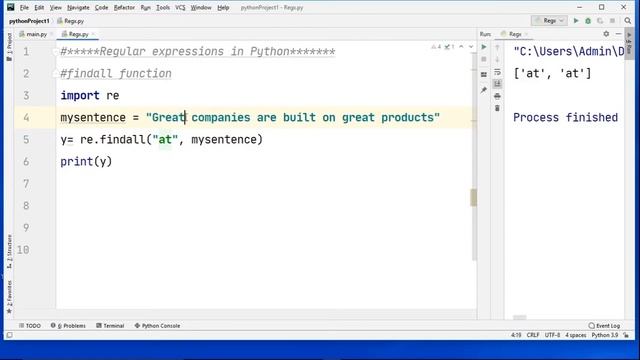The height and width of the screenshot is (360, 640).
Task: Open the UTF-8 encoding selector
Action: (x=552, y=335)
